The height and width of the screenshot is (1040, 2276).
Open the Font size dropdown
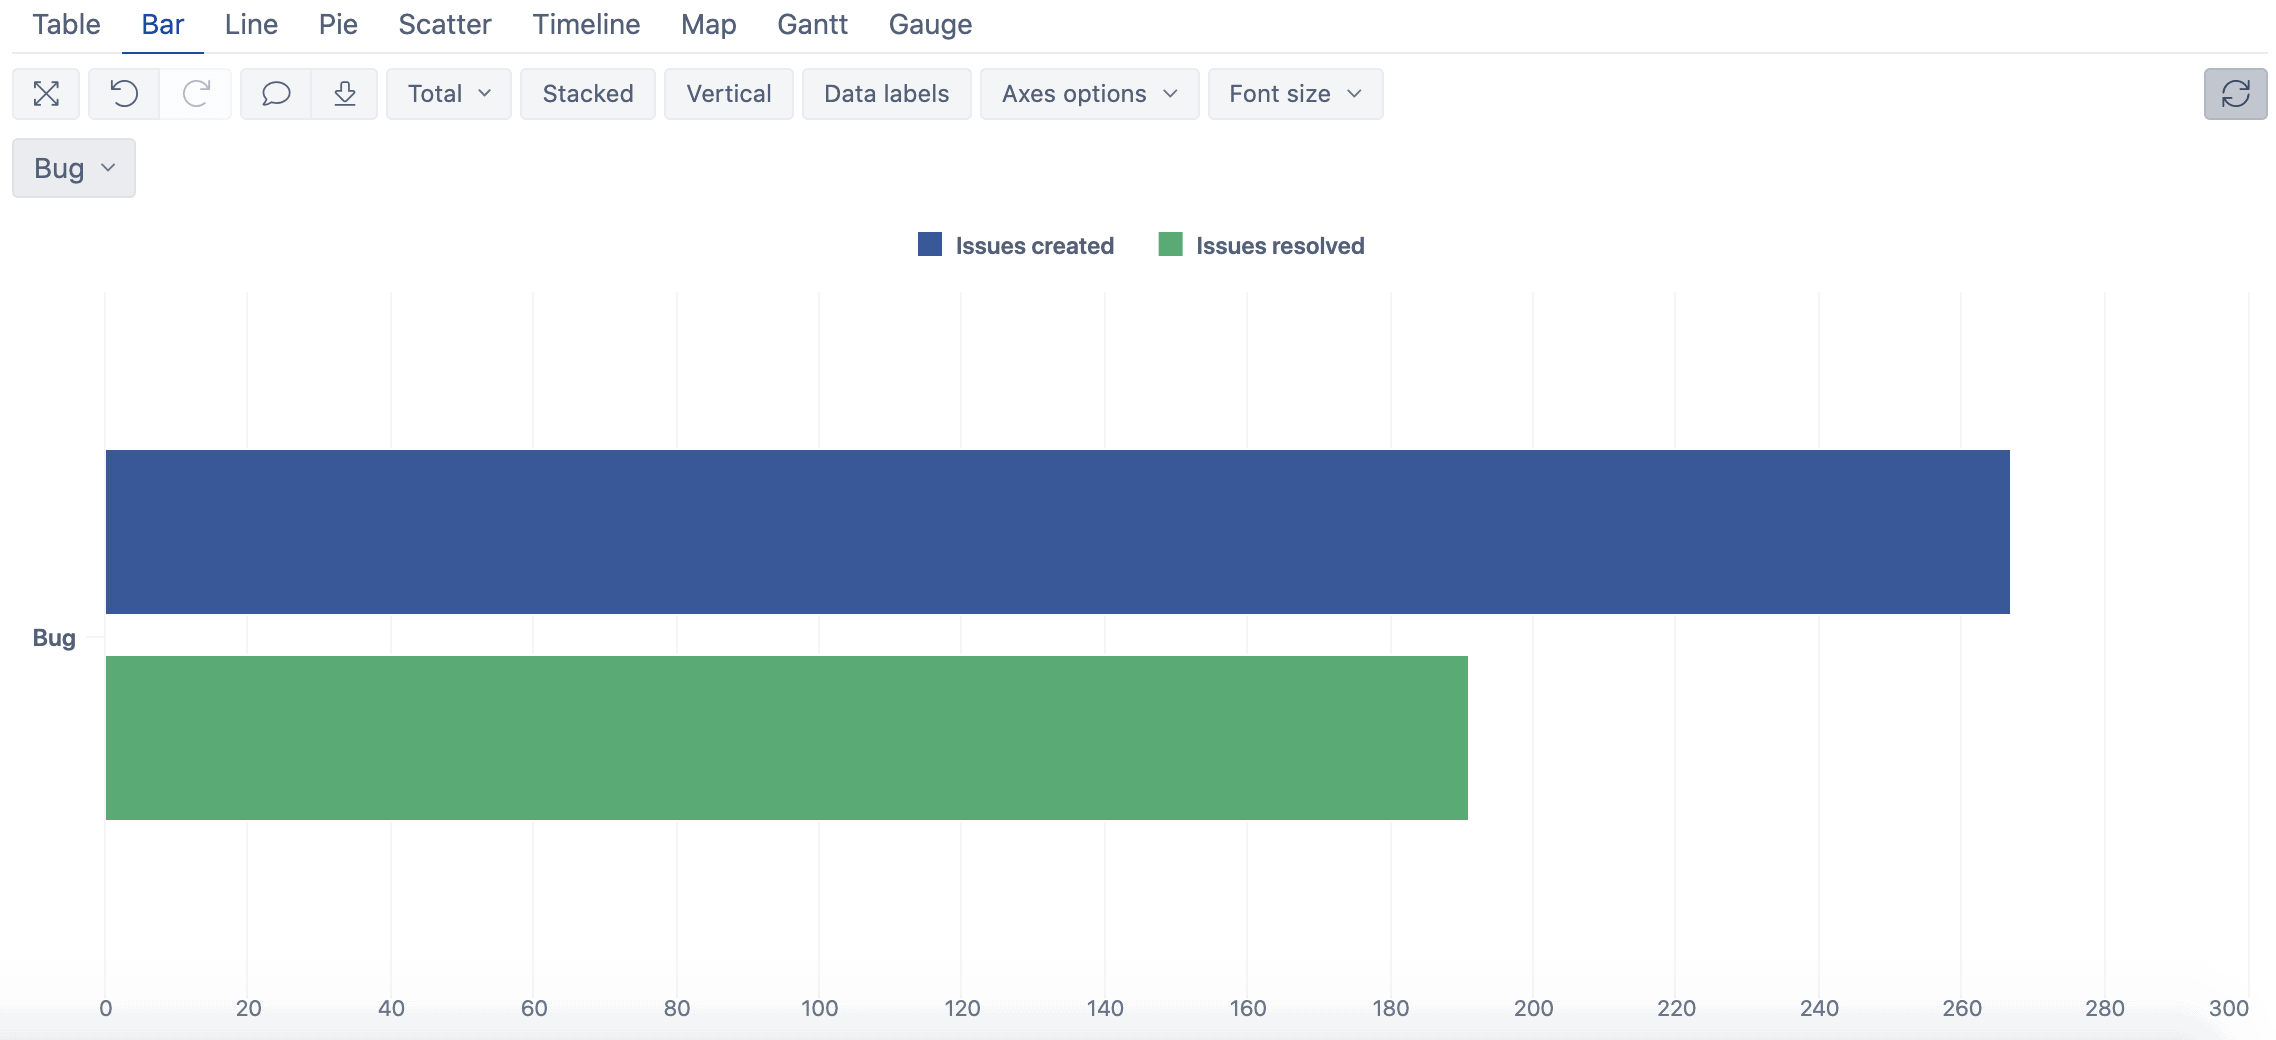1295,93
